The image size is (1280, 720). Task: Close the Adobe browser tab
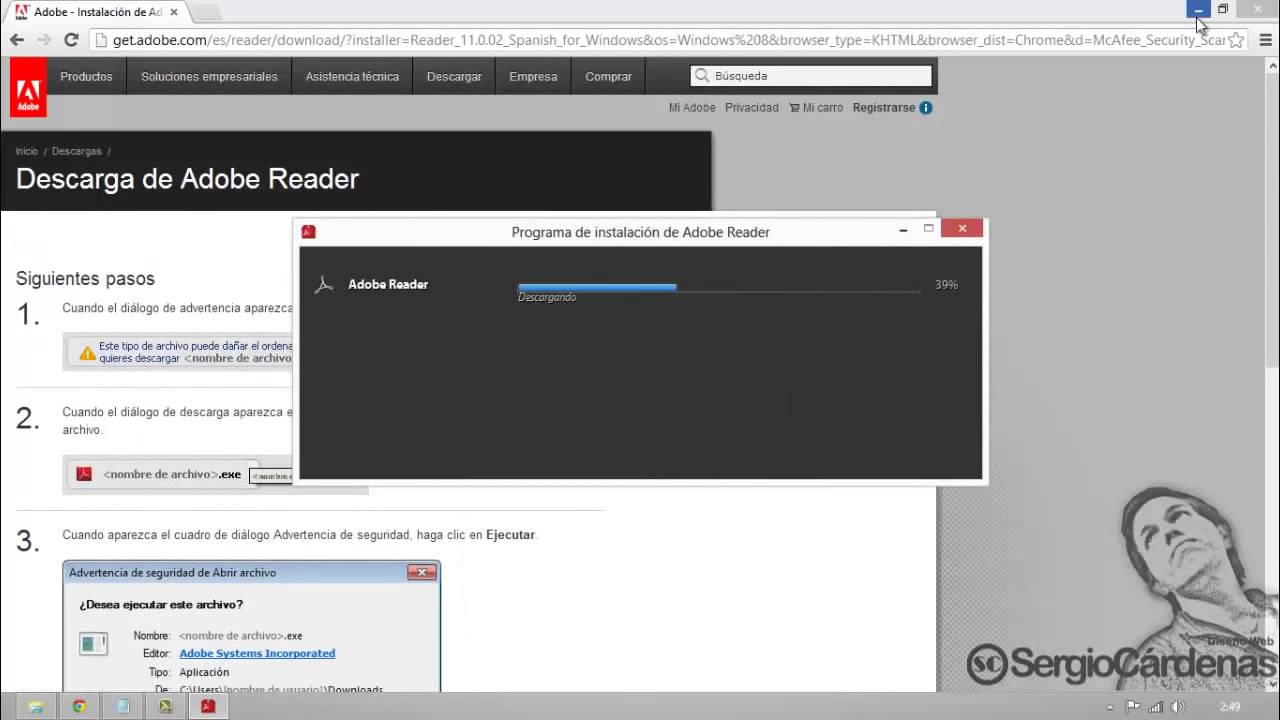tap(174, 12)
